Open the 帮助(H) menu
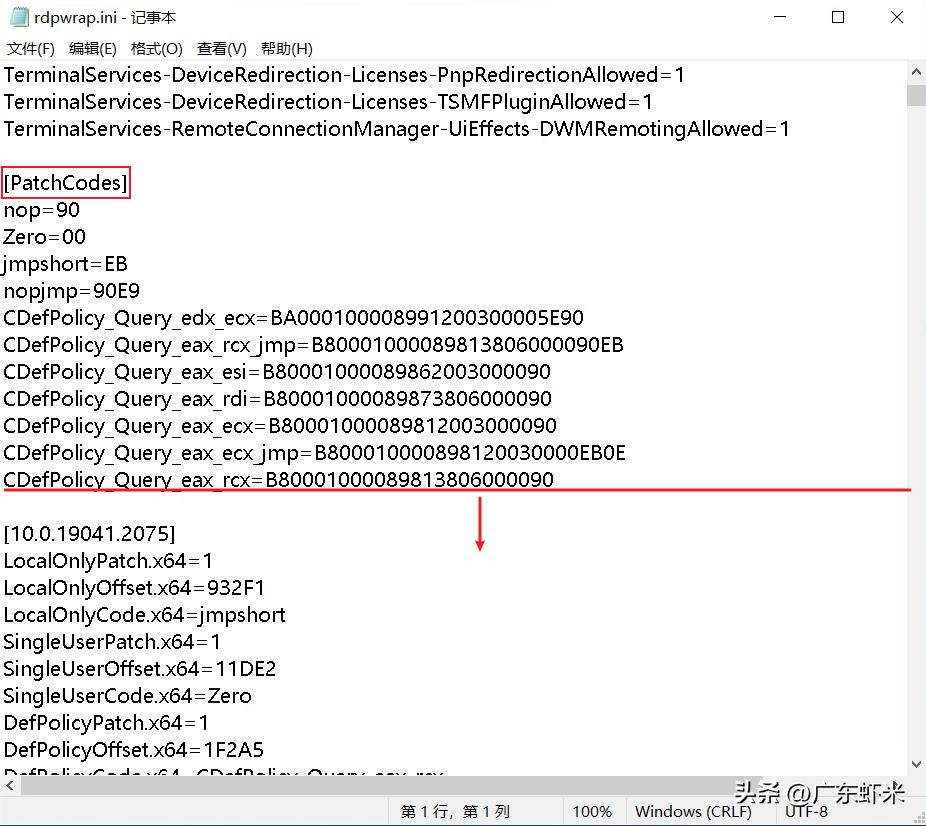The image size is (926, 826). [285, 47]
